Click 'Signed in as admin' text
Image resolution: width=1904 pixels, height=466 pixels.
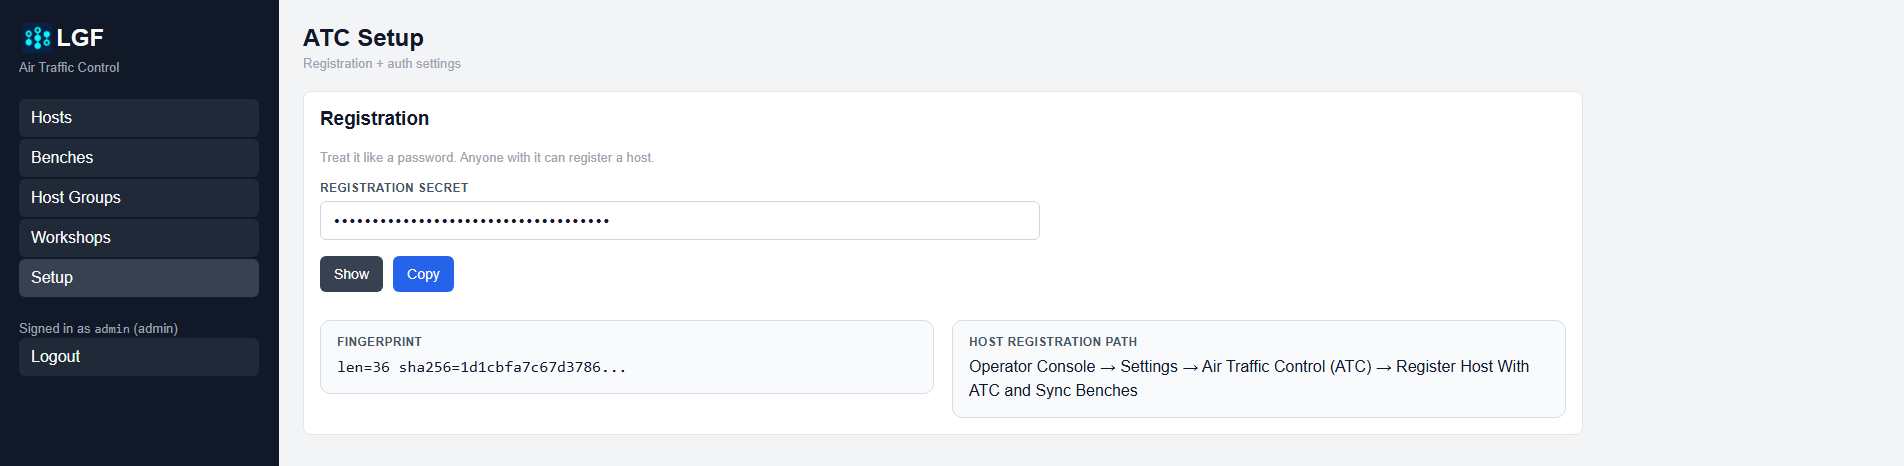click(98, 328)
